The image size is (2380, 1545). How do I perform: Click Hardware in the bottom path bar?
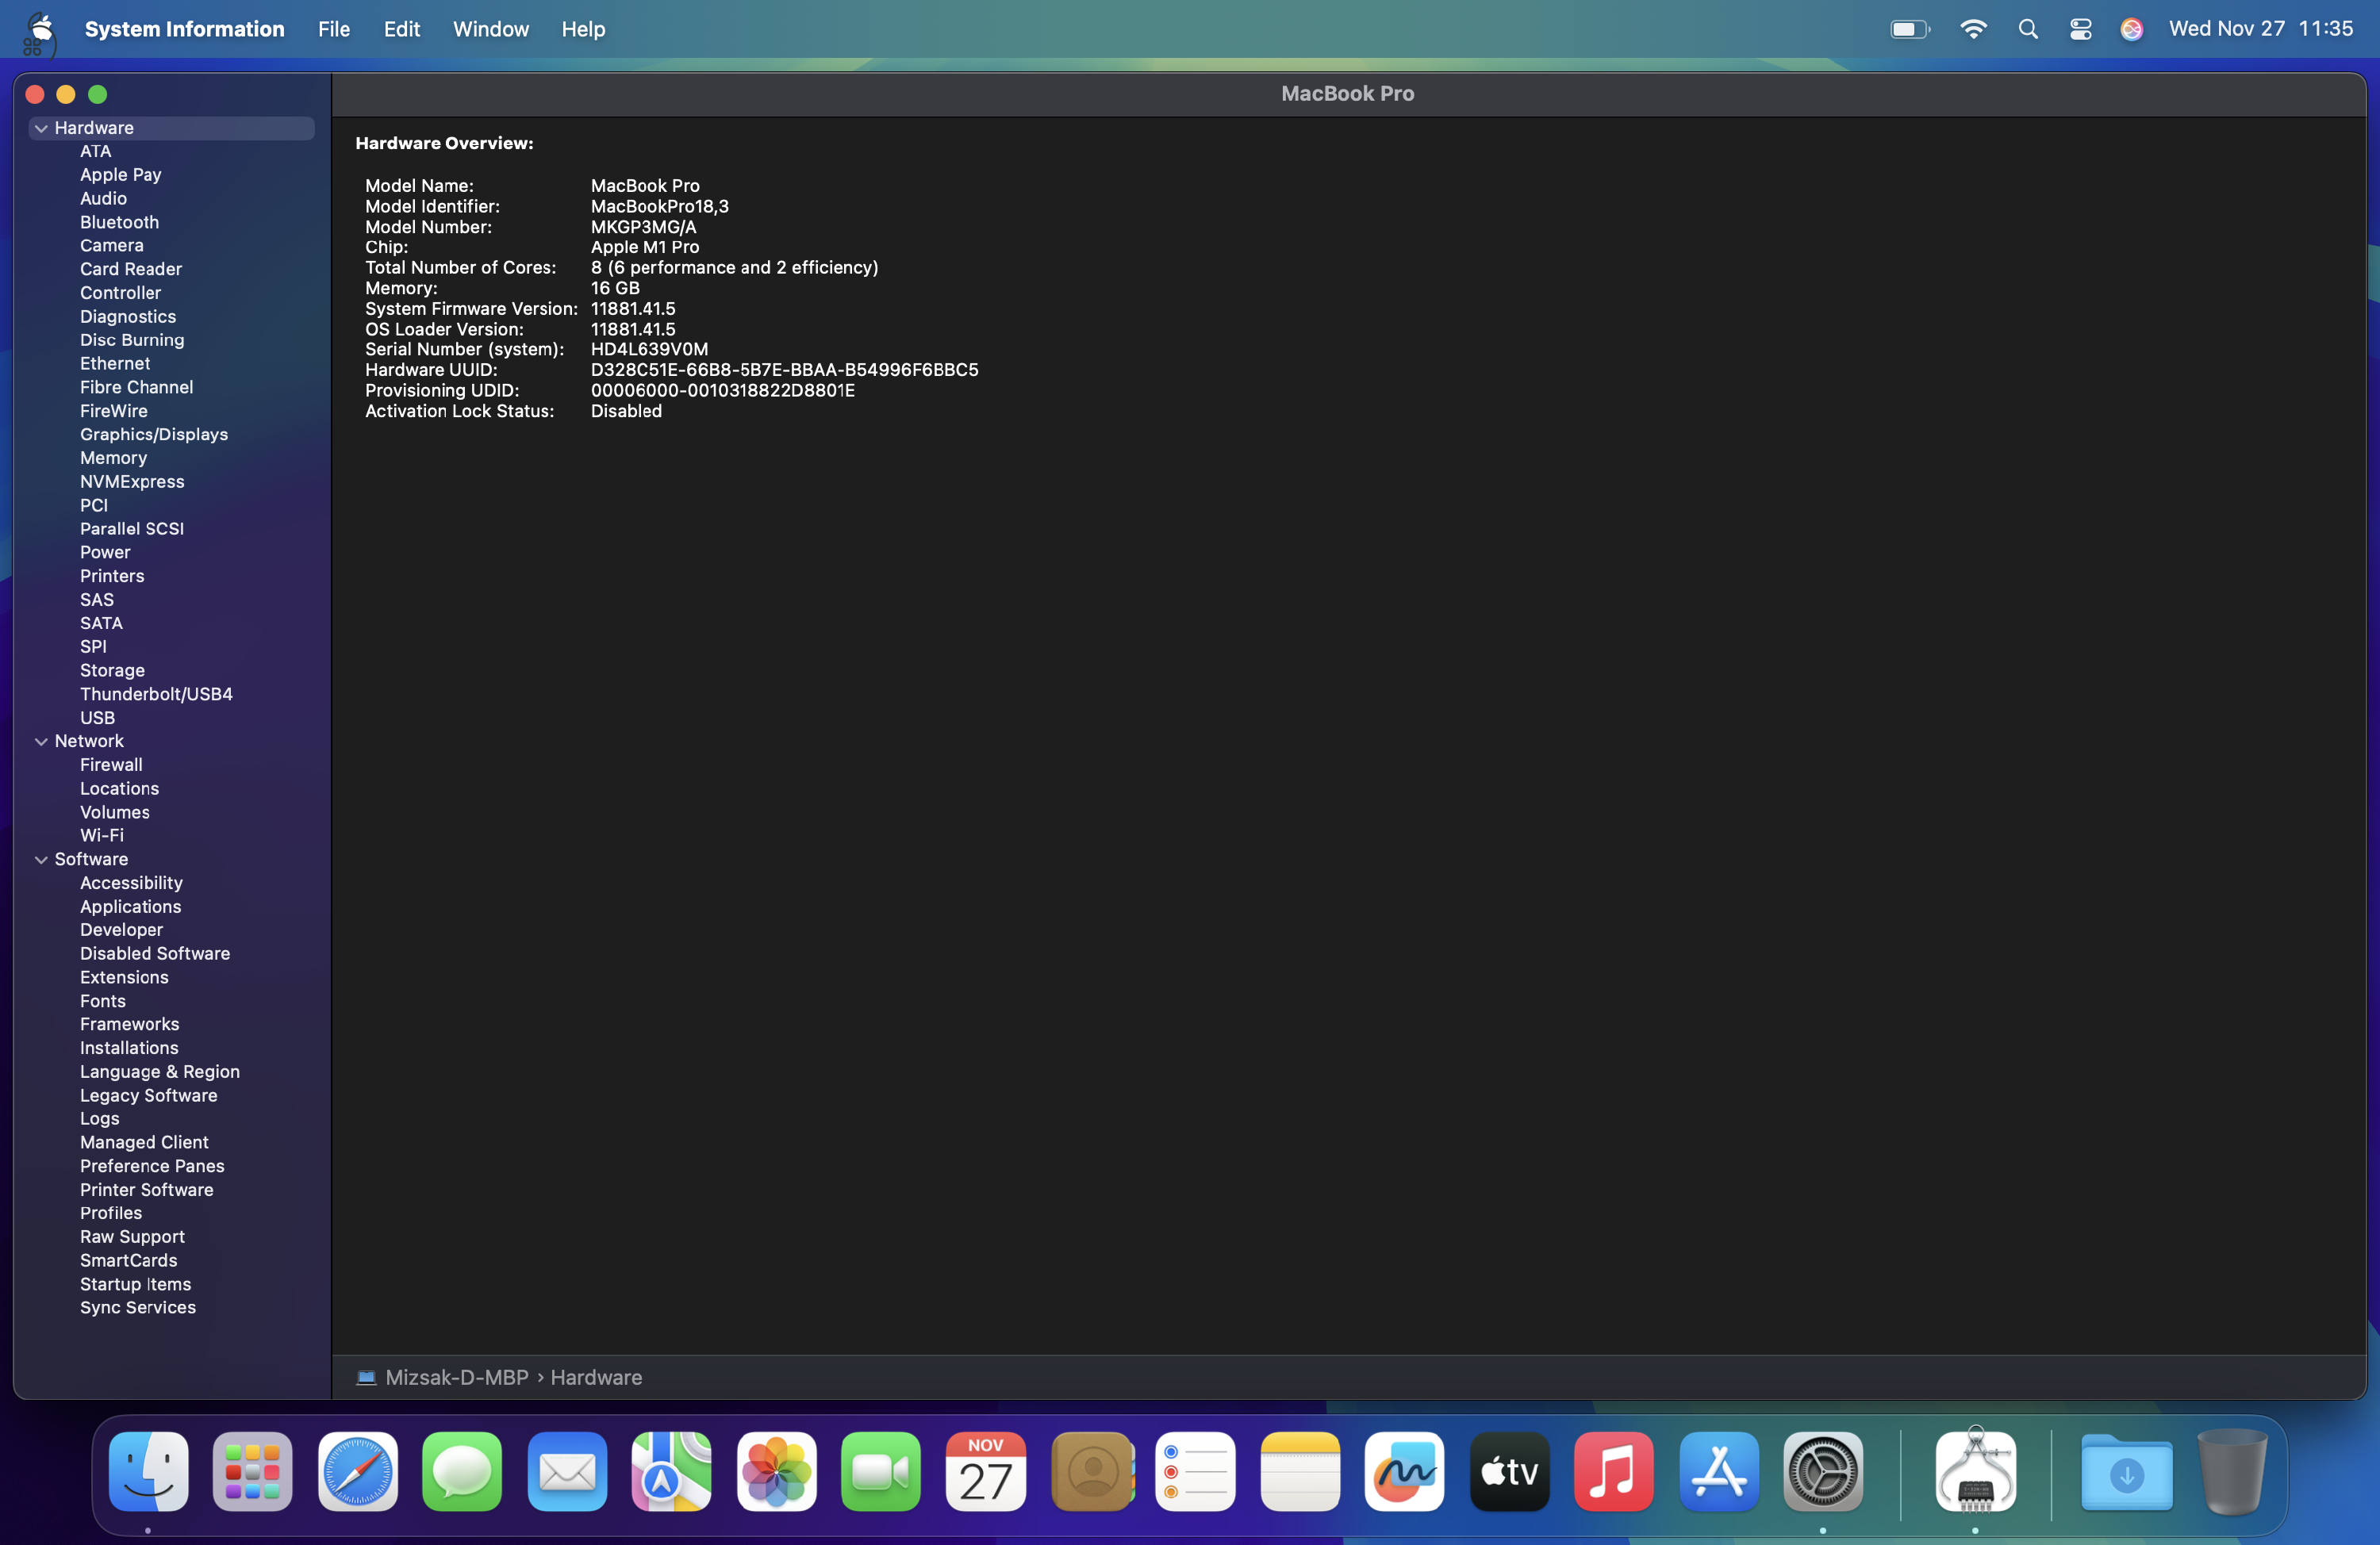[596, 1377]
